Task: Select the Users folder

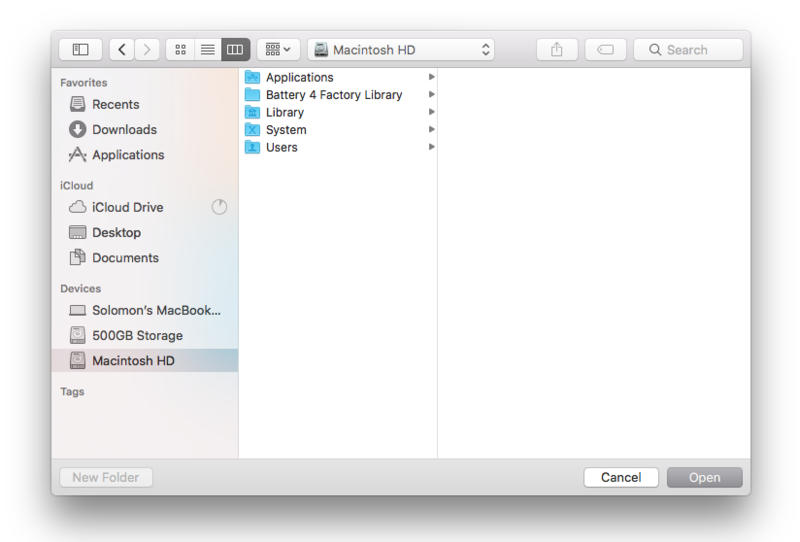Action: 338,147
